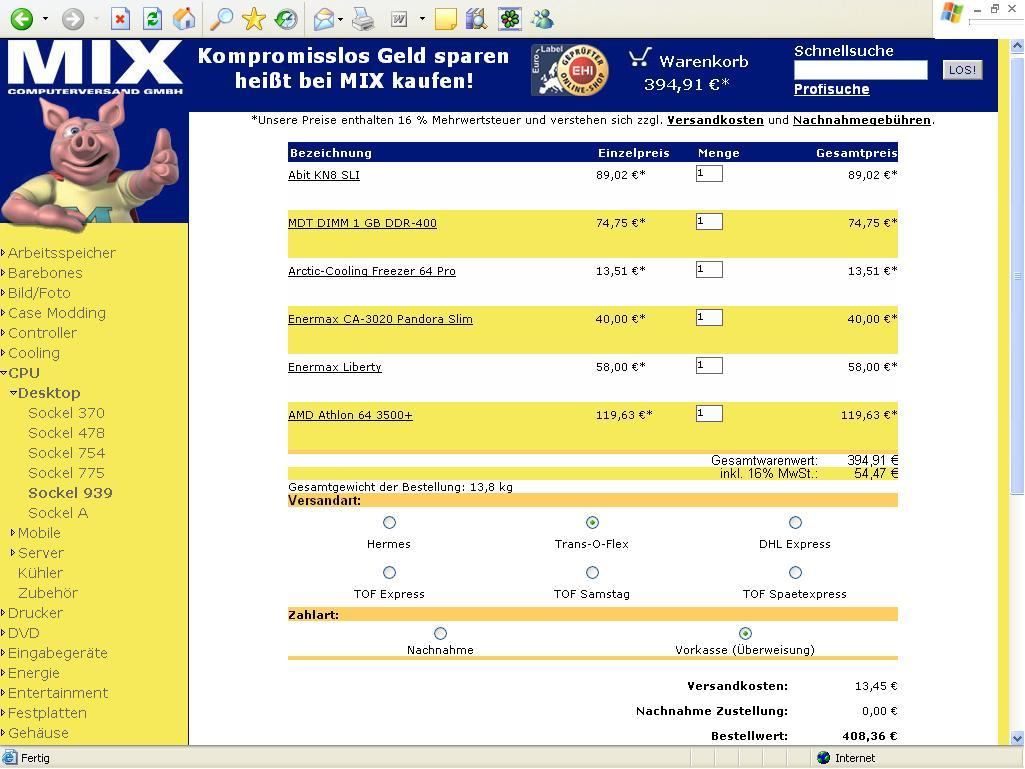Select TOF Express shipping option

tap(390, 573)
